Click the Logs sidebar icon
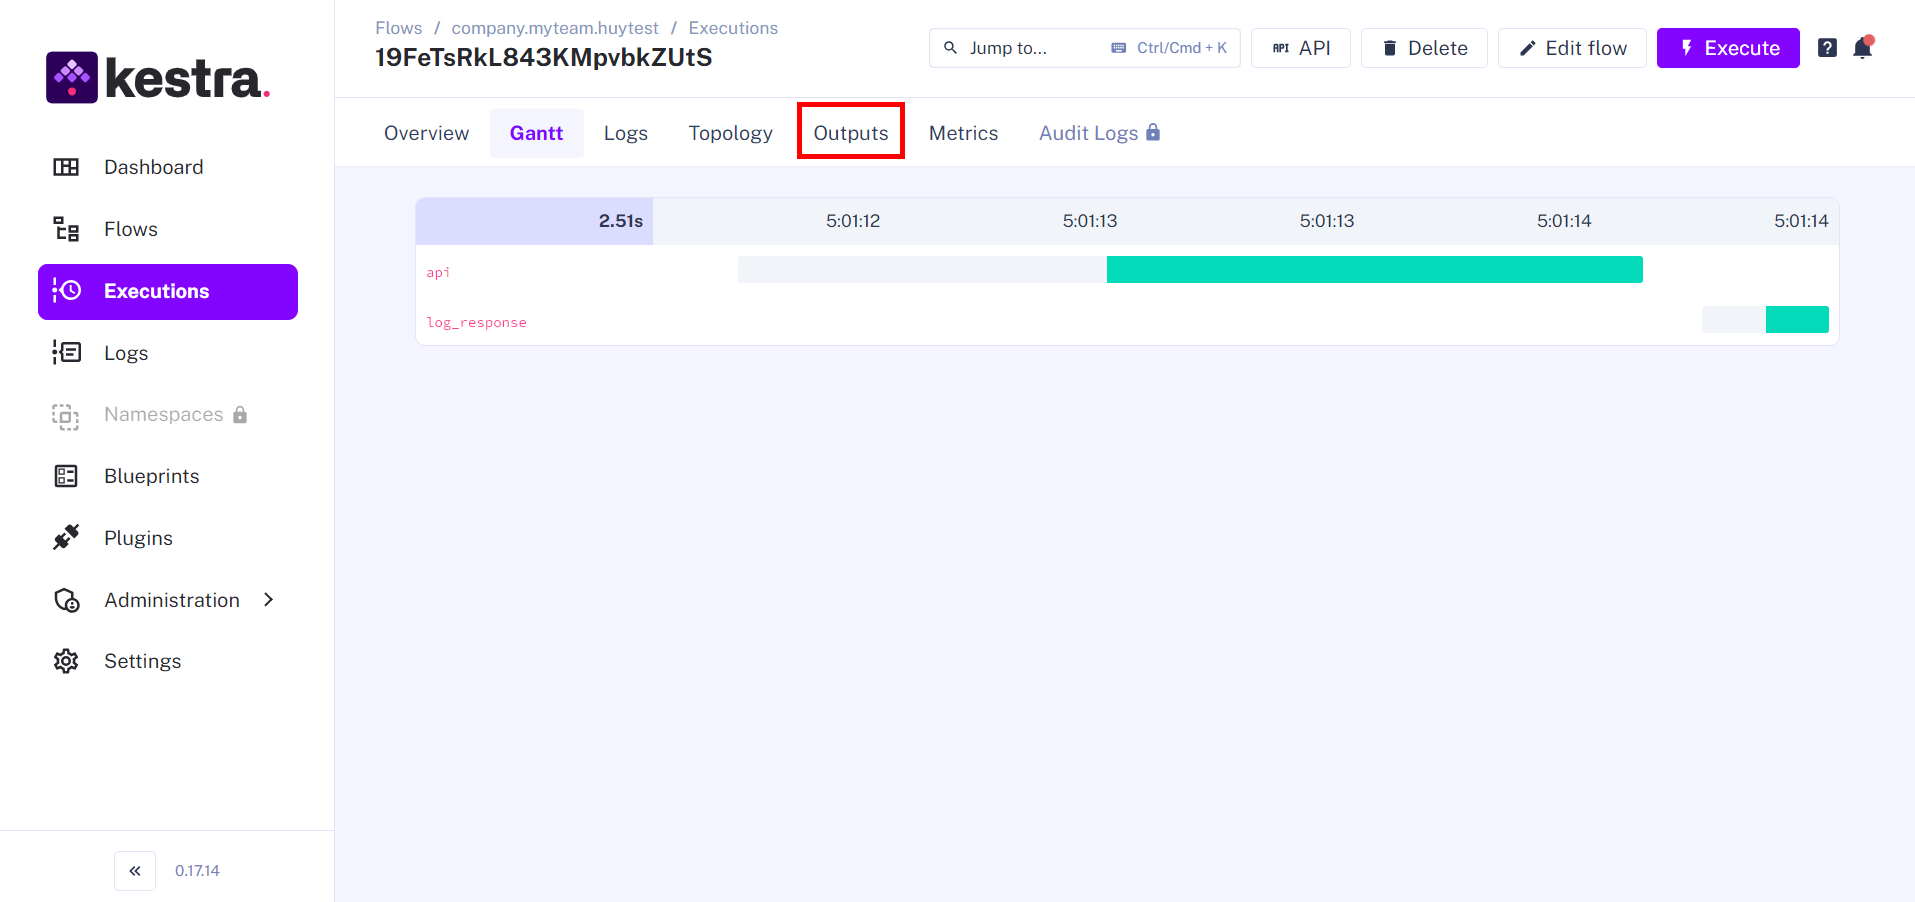The image size is (1915, 902). pyautogui.click(x=66, y=353)
